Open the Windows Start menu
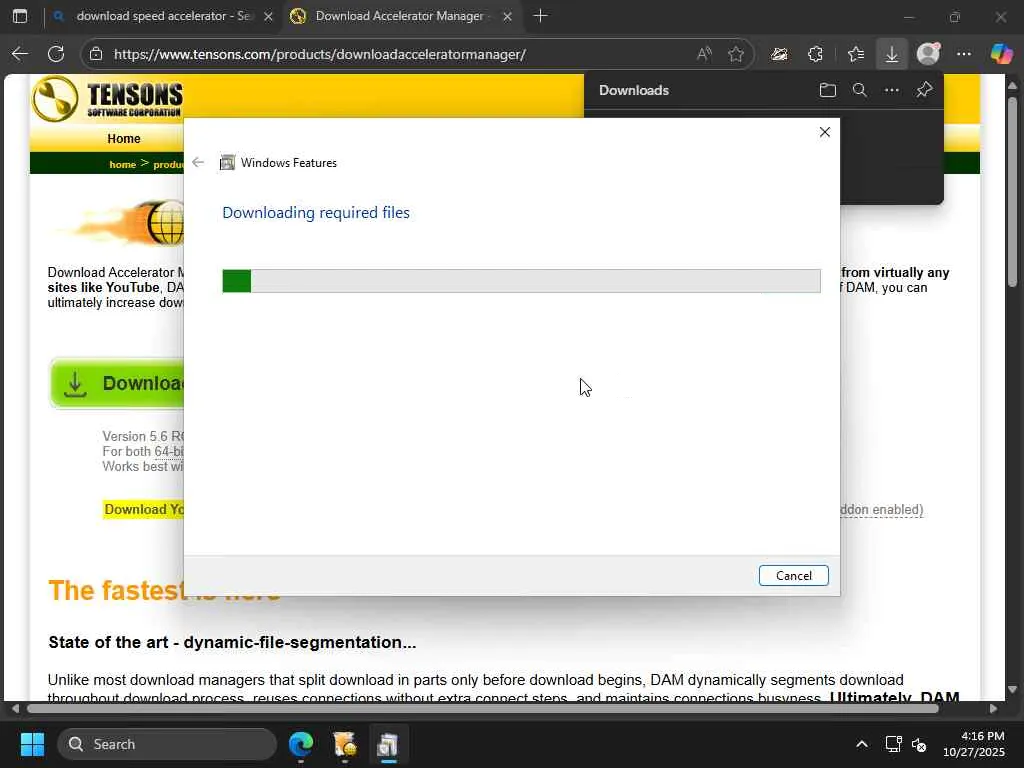Image resolution: width=1024 pixels, height=768 pixels. pyautogui.click(x=32, y=744)
